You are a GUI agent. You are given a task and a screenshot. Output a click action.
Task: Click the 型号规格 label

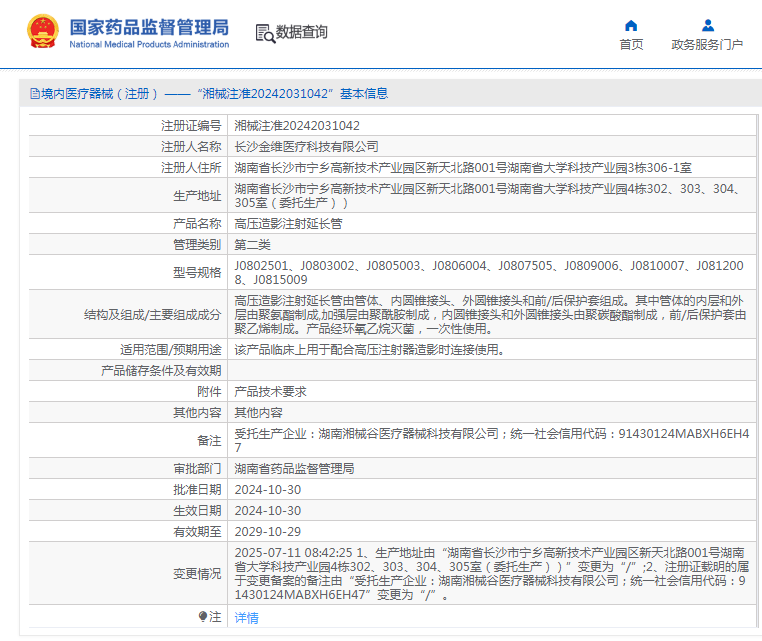coord(197,272)
